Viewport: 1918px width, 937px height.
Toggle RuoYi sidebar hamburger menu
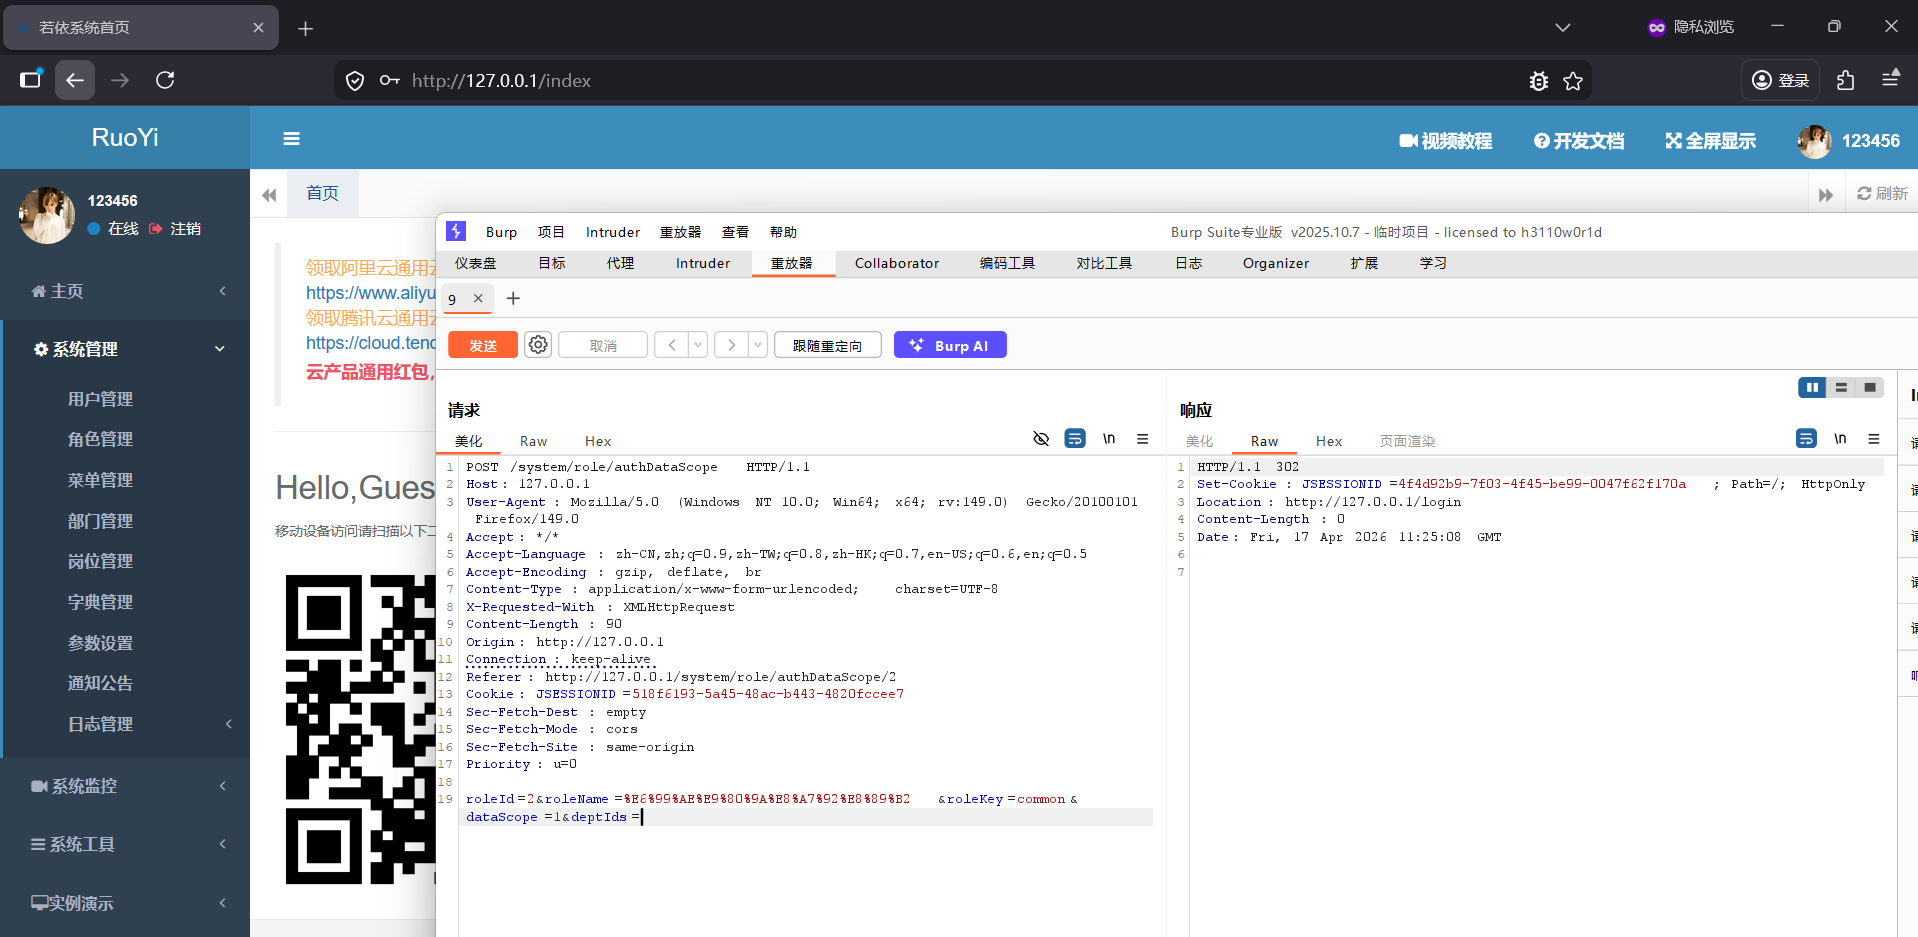click(291, 139)
